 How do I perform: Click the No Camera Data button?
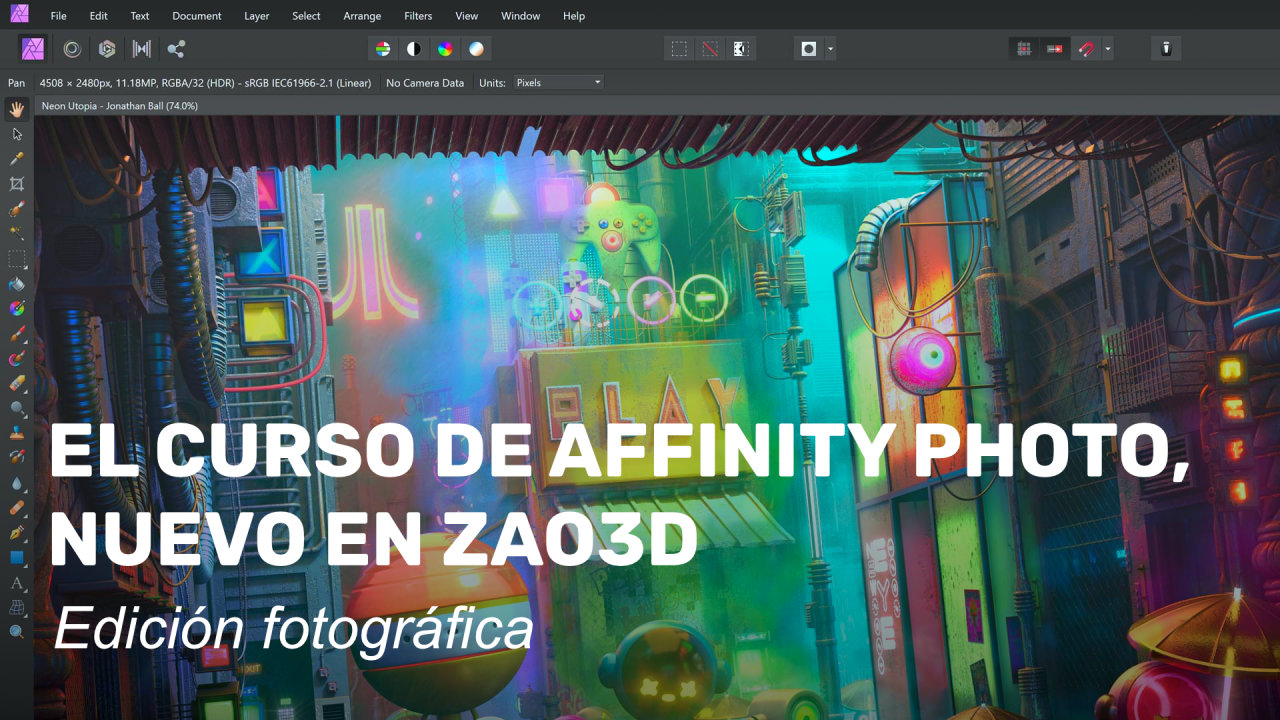click(x=425, y=82)
